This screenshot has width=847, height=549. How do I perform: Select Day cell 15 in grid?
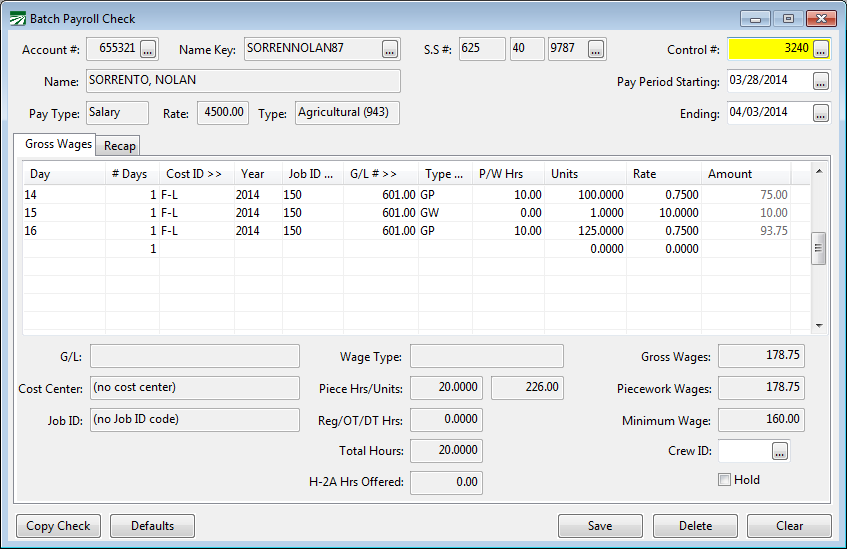point(64,213)
